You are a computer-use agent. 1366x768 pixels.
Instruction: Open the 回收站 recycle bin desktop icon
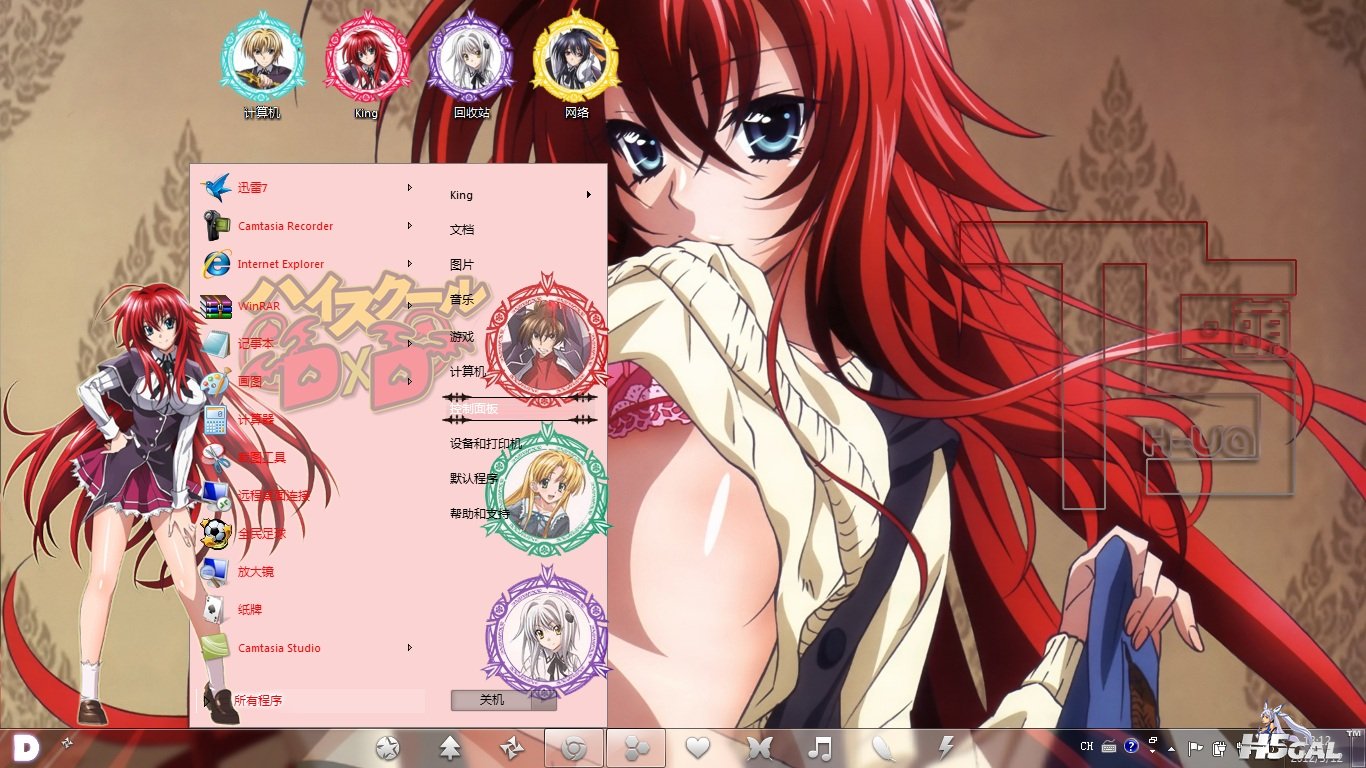click(471, 68)
